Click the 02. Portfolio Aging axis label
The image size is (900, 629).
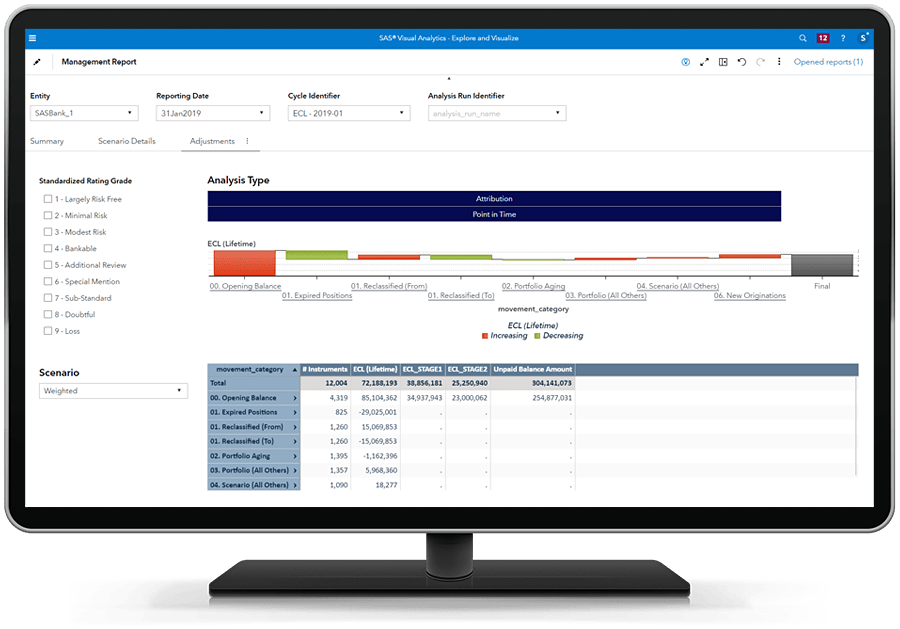(533, 286)
